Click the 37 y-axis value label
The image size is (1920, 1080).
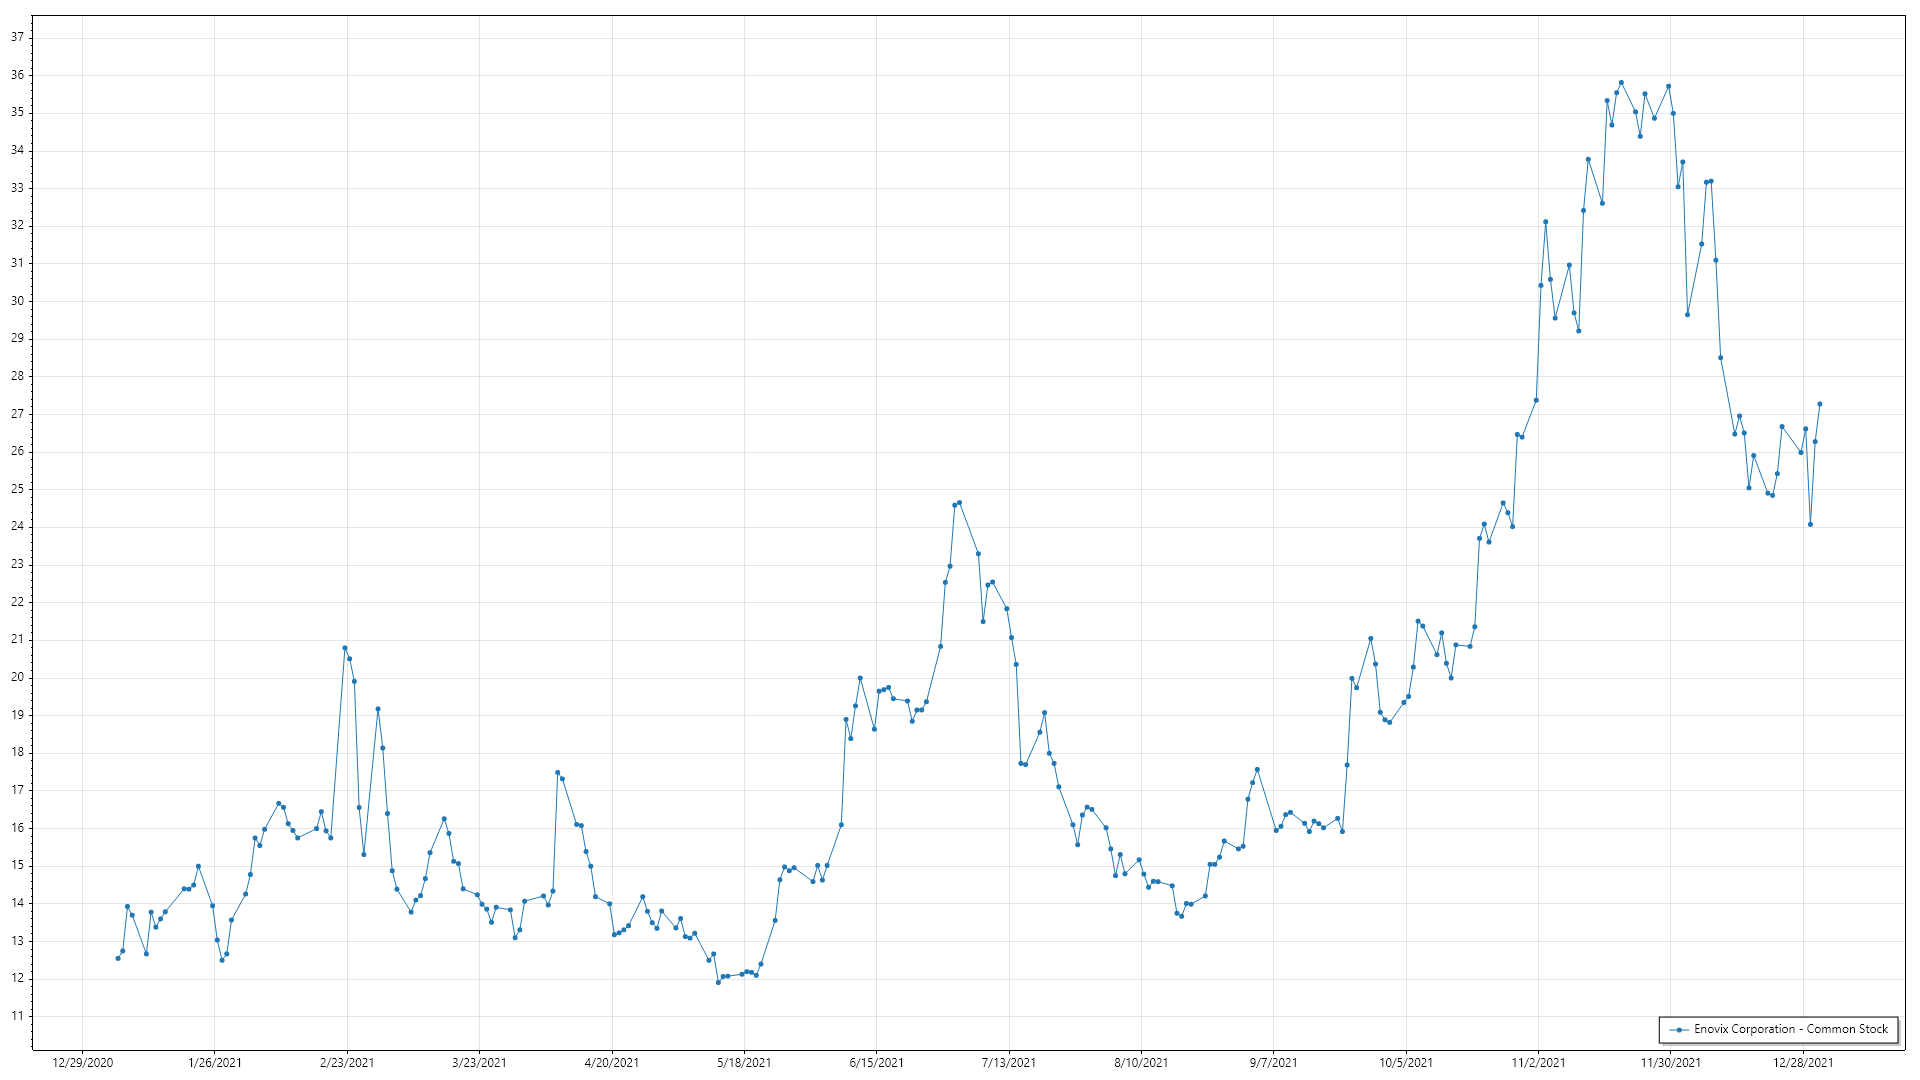click(x=17, y=37)
